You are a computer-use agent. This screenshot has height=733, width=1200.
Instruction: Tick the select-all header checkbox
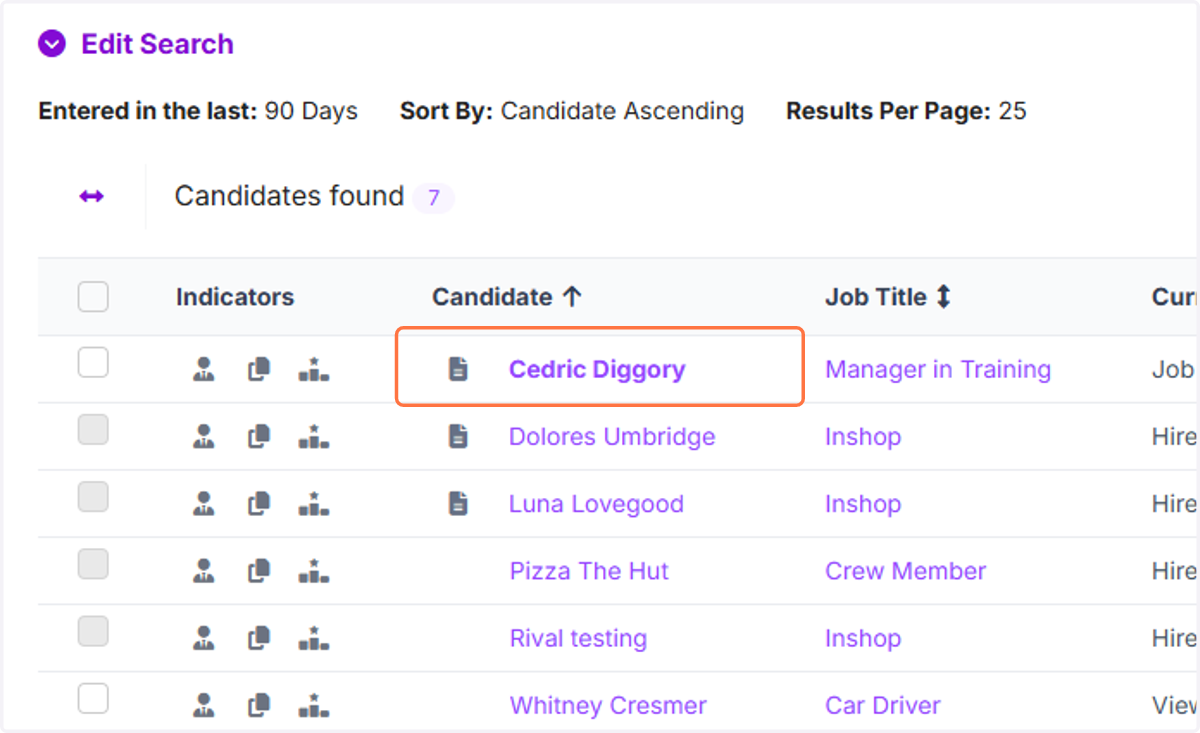click(x=93, y=297)
